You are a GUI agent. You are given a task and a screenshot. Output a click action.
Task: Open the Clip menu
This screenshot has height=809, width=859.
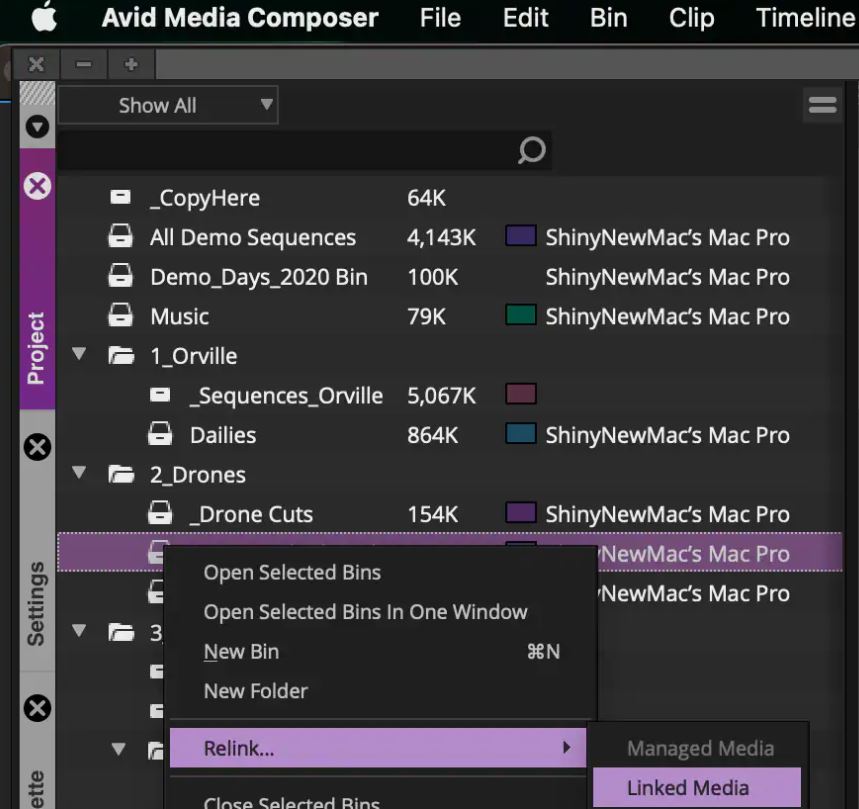pyautogui.click(x=691, y=18)
